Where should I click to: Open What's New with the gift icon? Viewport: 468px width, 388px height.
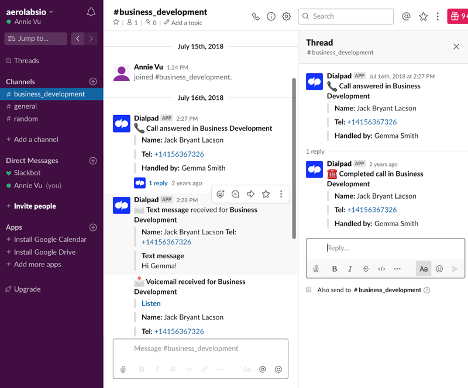[458, 16]
